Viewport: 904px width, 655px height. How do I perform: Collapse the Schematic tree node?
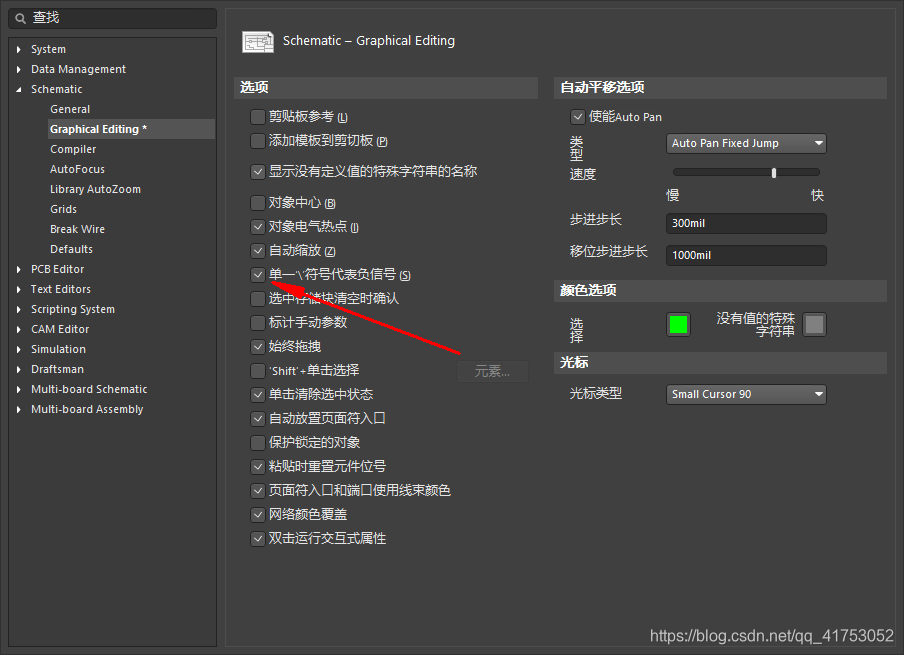tap(19, 89)
